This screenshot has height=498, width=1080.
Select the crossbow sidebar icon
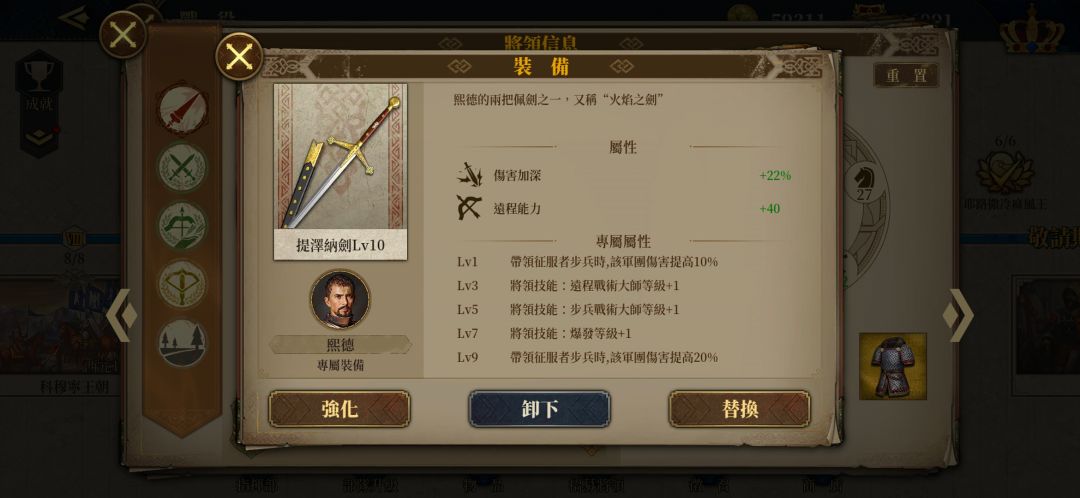click(x=182, y=283)
